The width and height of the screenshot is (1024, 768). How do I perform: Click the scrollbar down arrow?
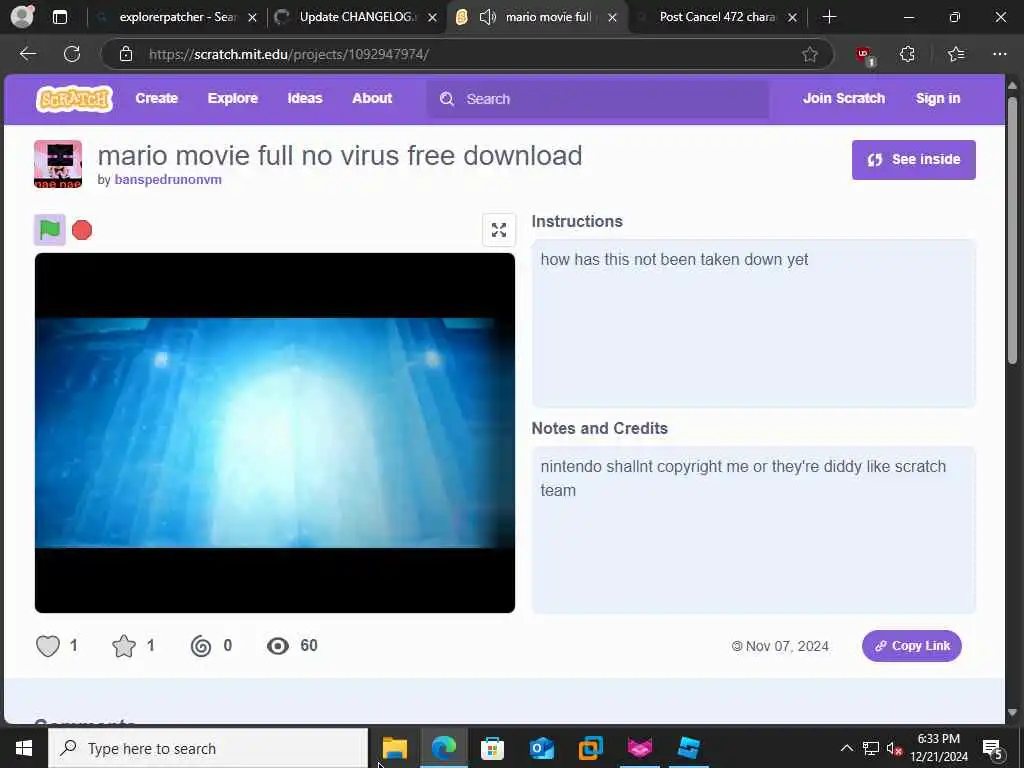(x=1012, y=713)
